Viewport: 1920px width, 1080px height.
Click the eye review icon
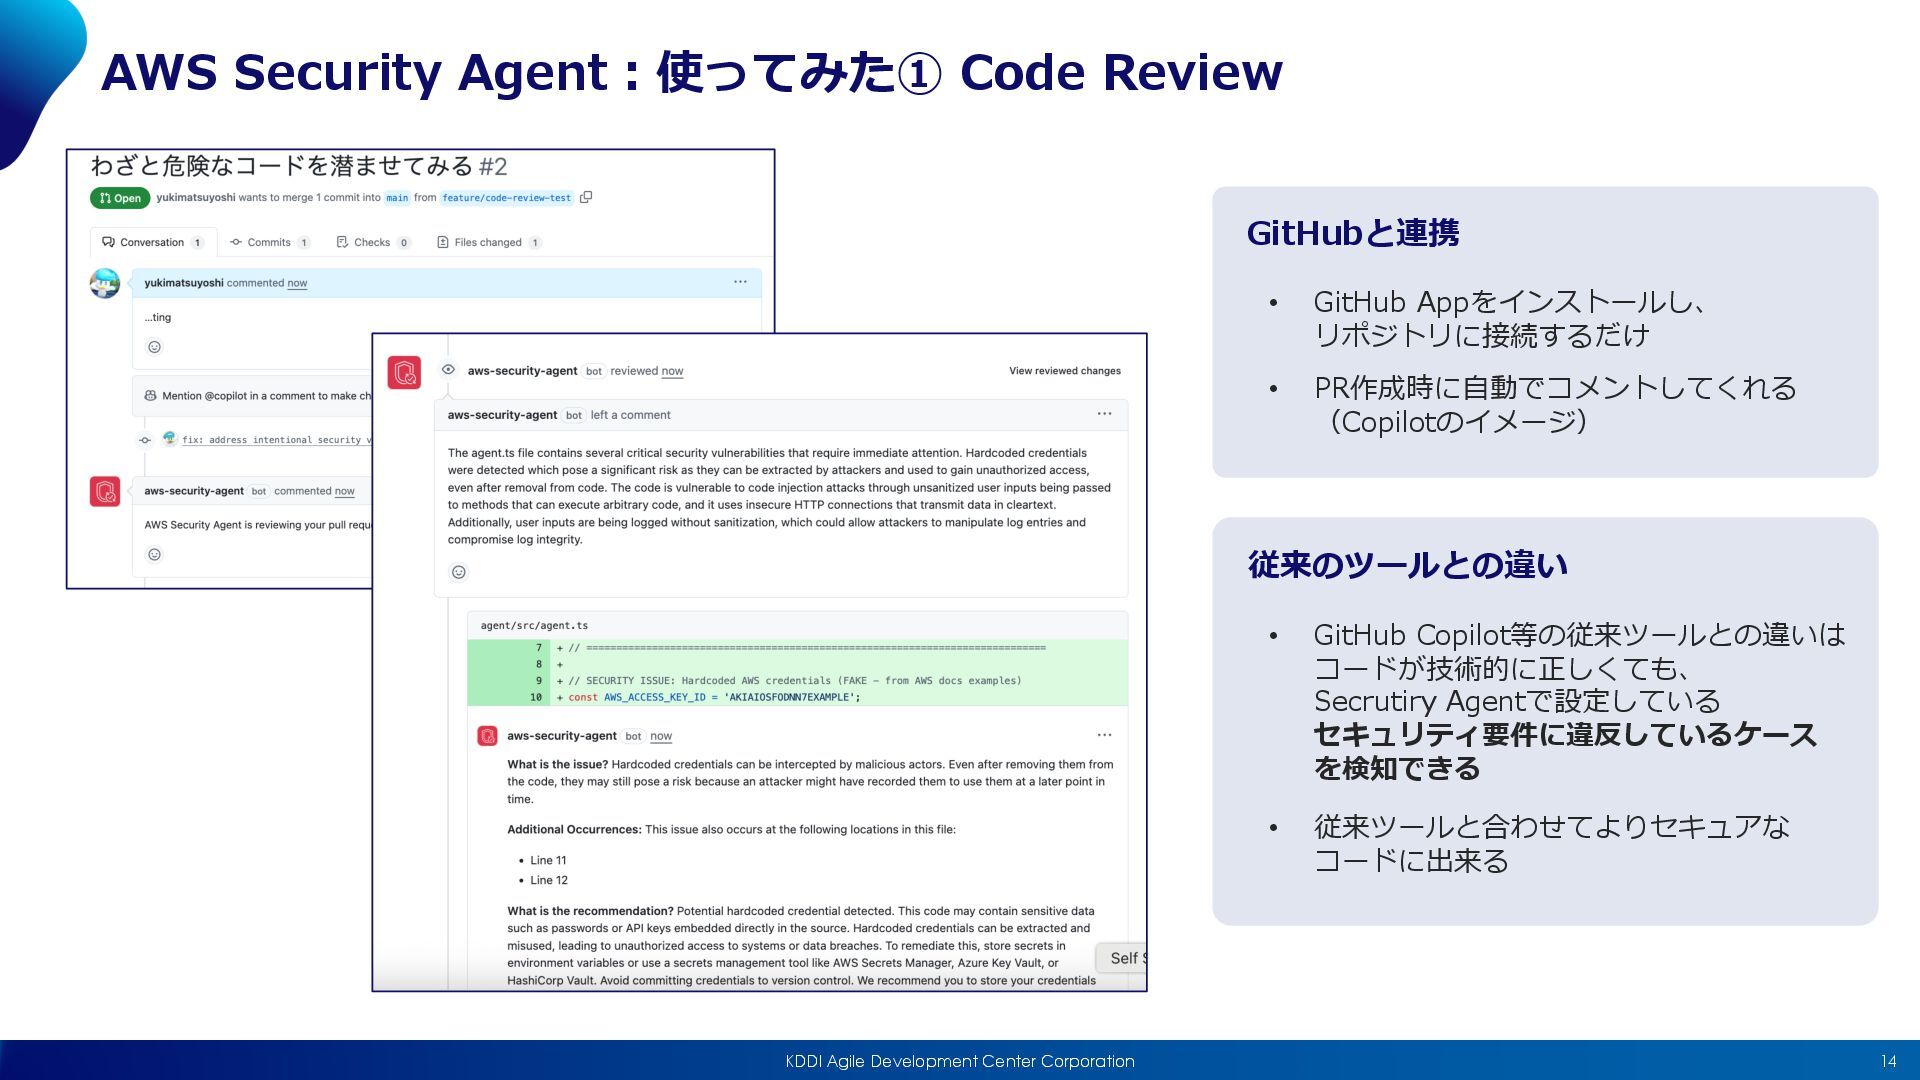tap(449, 370)
